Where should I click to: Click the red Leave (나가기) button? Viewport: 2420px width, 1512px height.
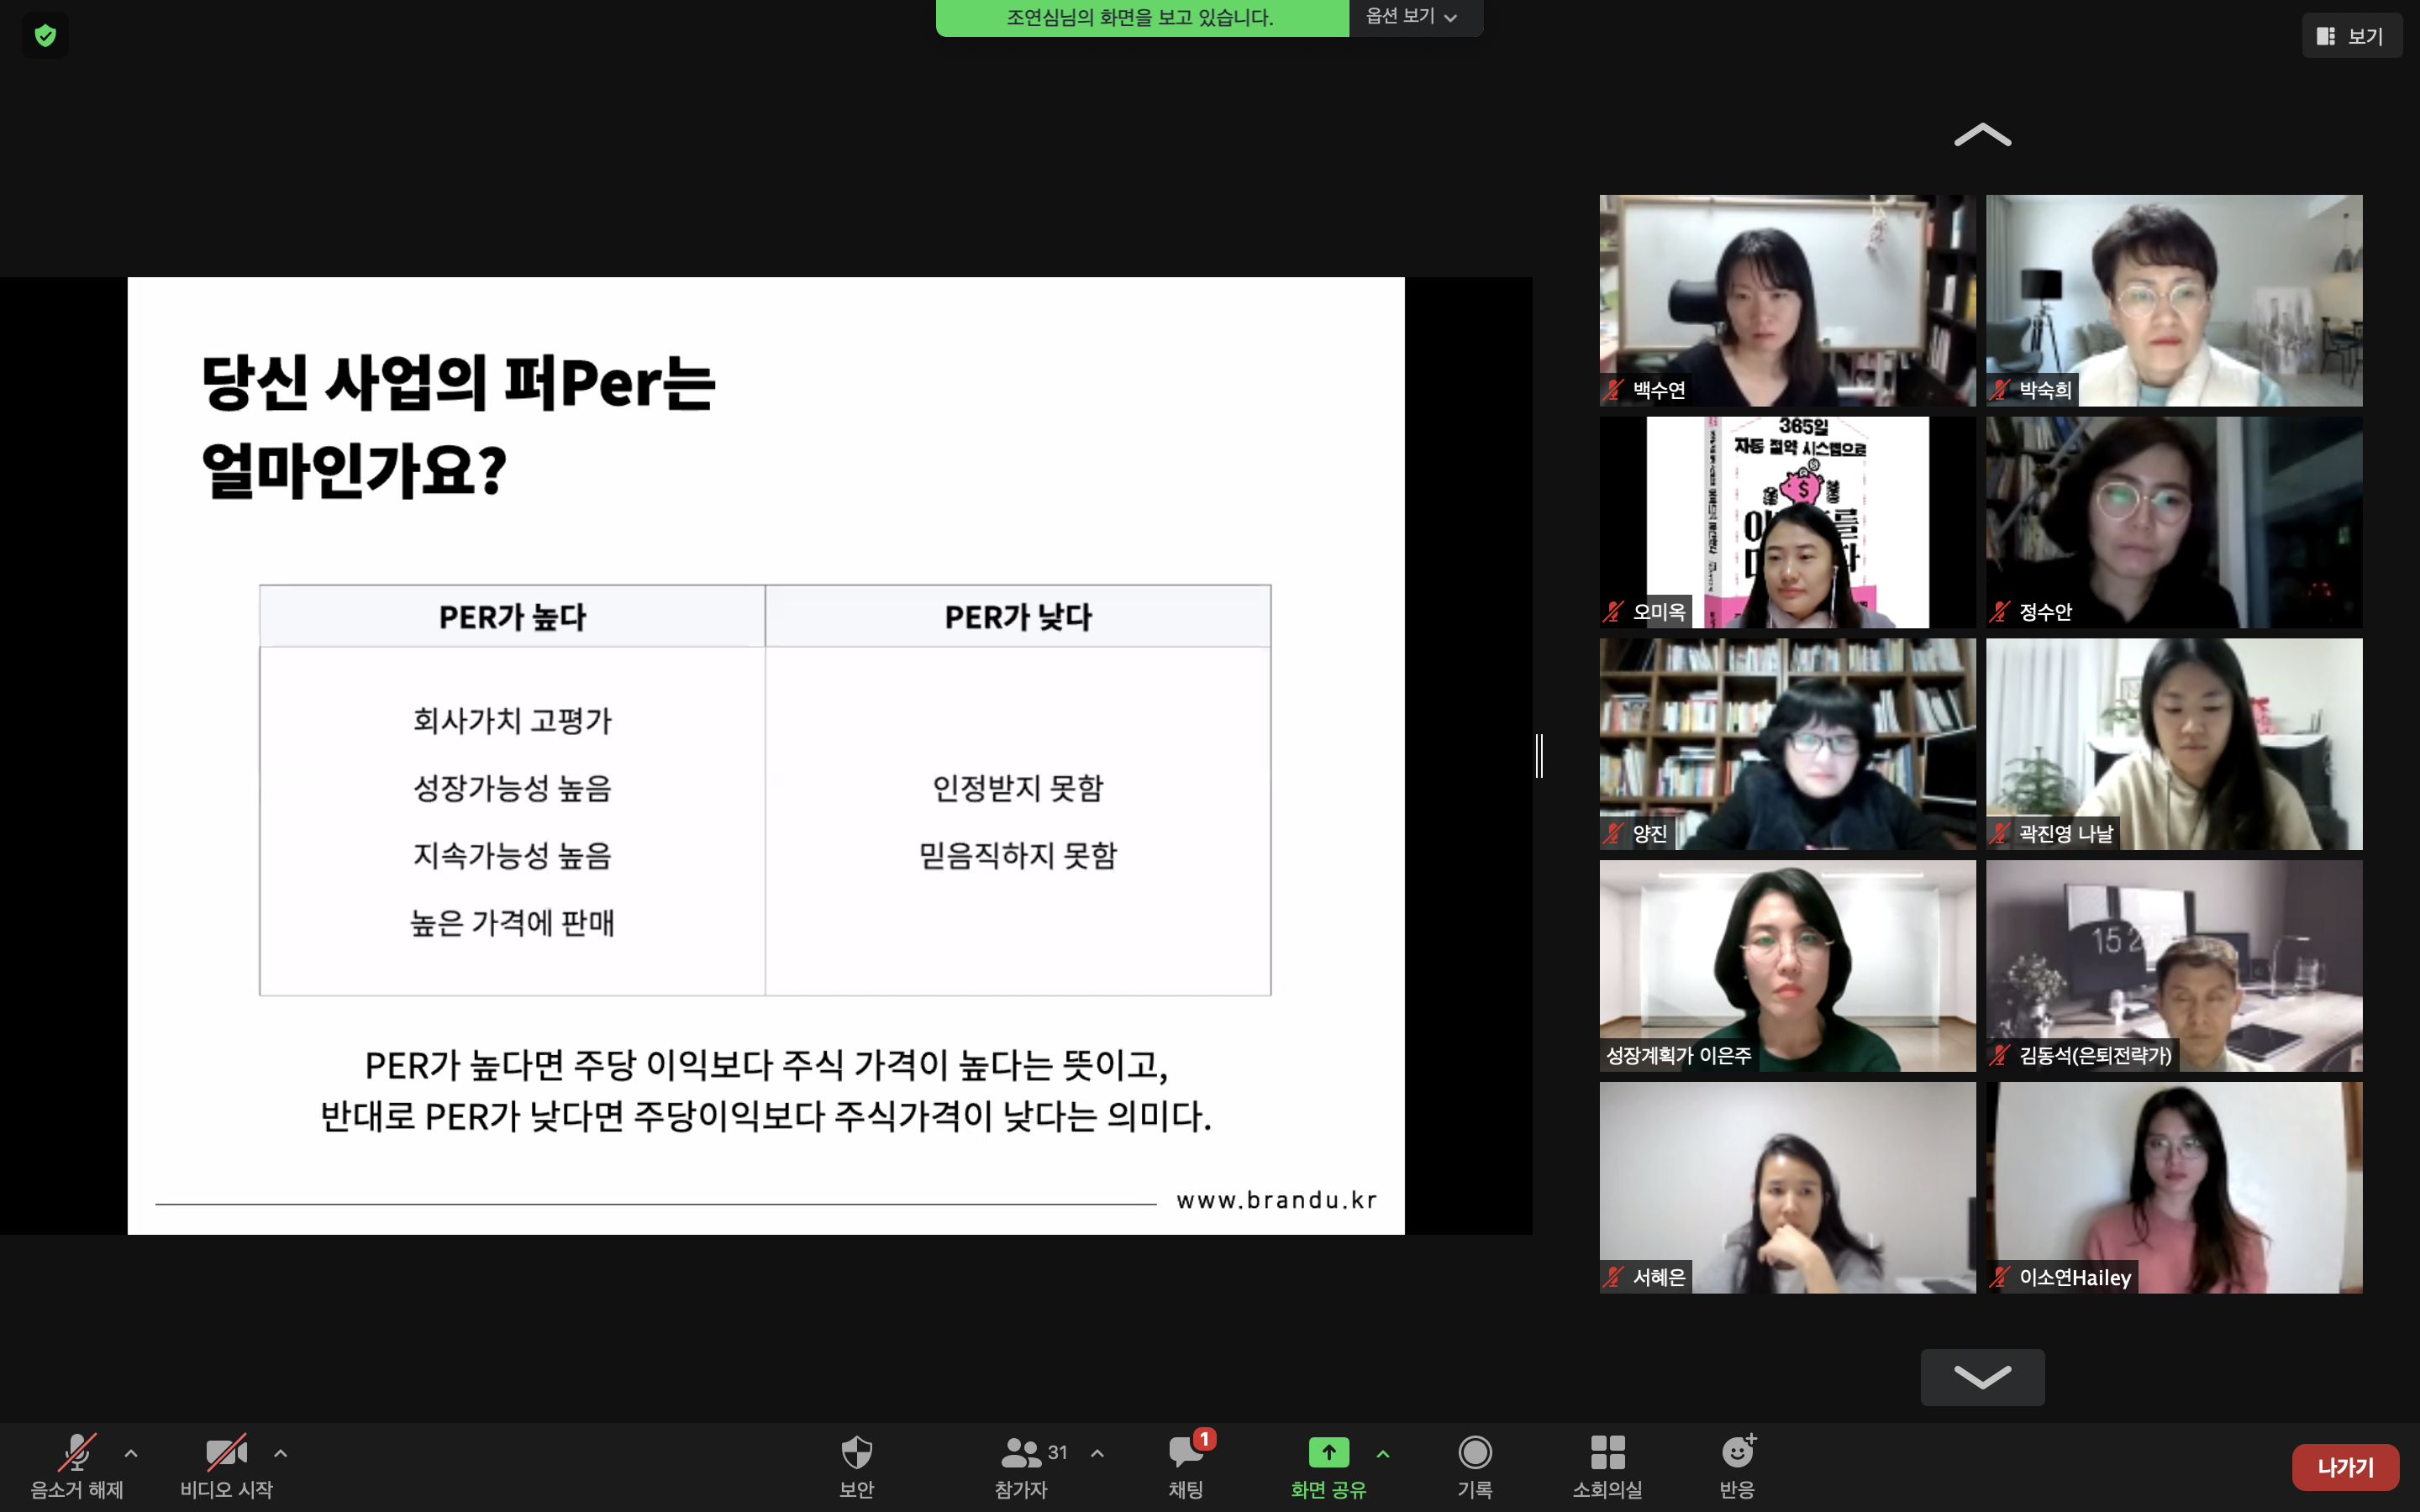[x=2345, y=1467]
